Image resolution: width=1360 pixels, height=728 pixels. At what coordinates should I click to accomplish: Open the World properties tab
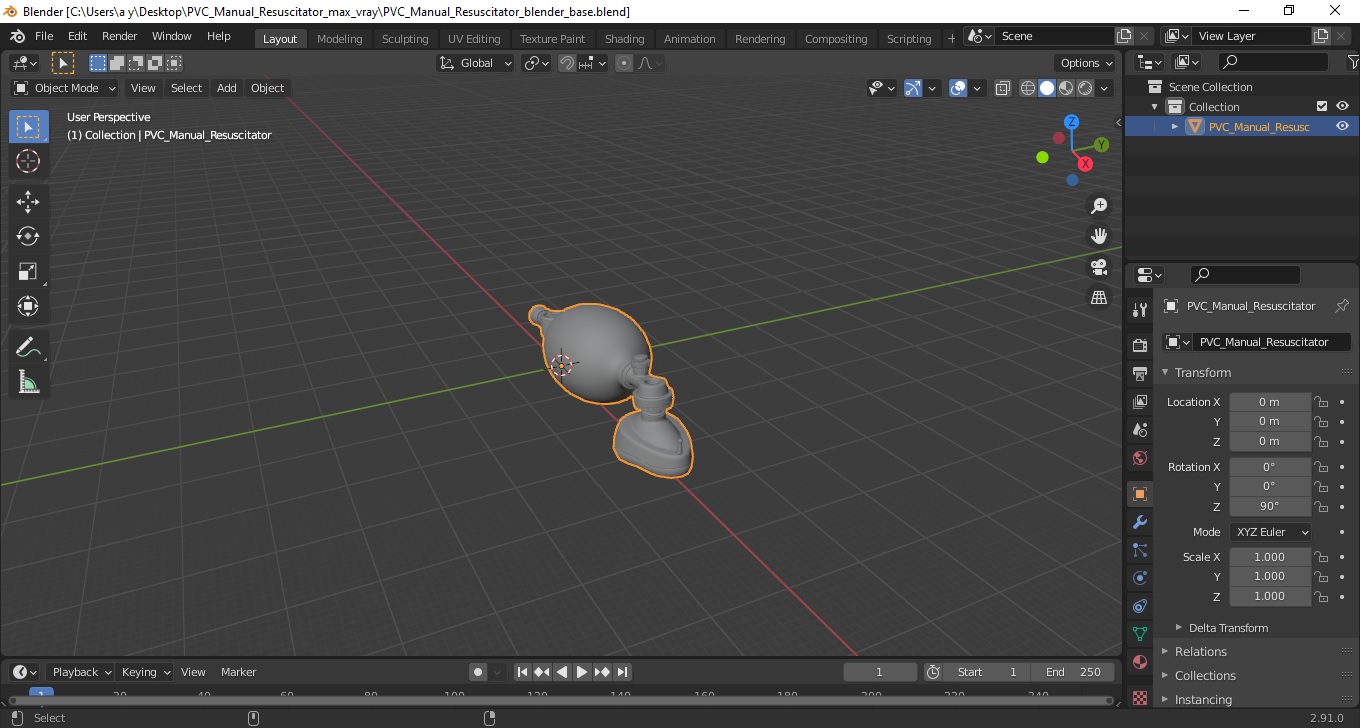tap(1139, 457)
